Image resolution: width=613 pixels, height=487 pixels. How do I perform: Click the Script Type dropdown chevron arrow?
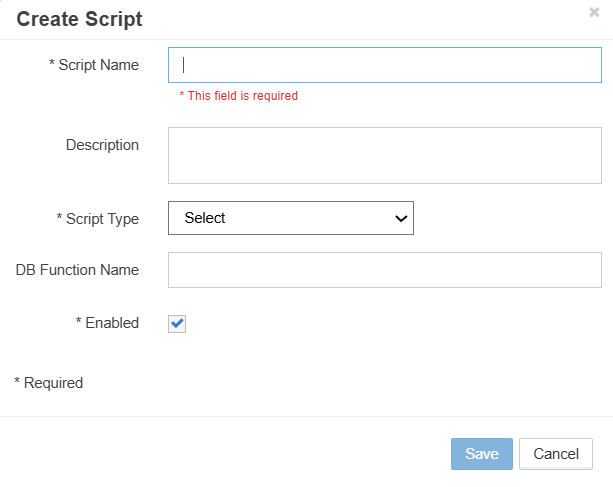401,218
